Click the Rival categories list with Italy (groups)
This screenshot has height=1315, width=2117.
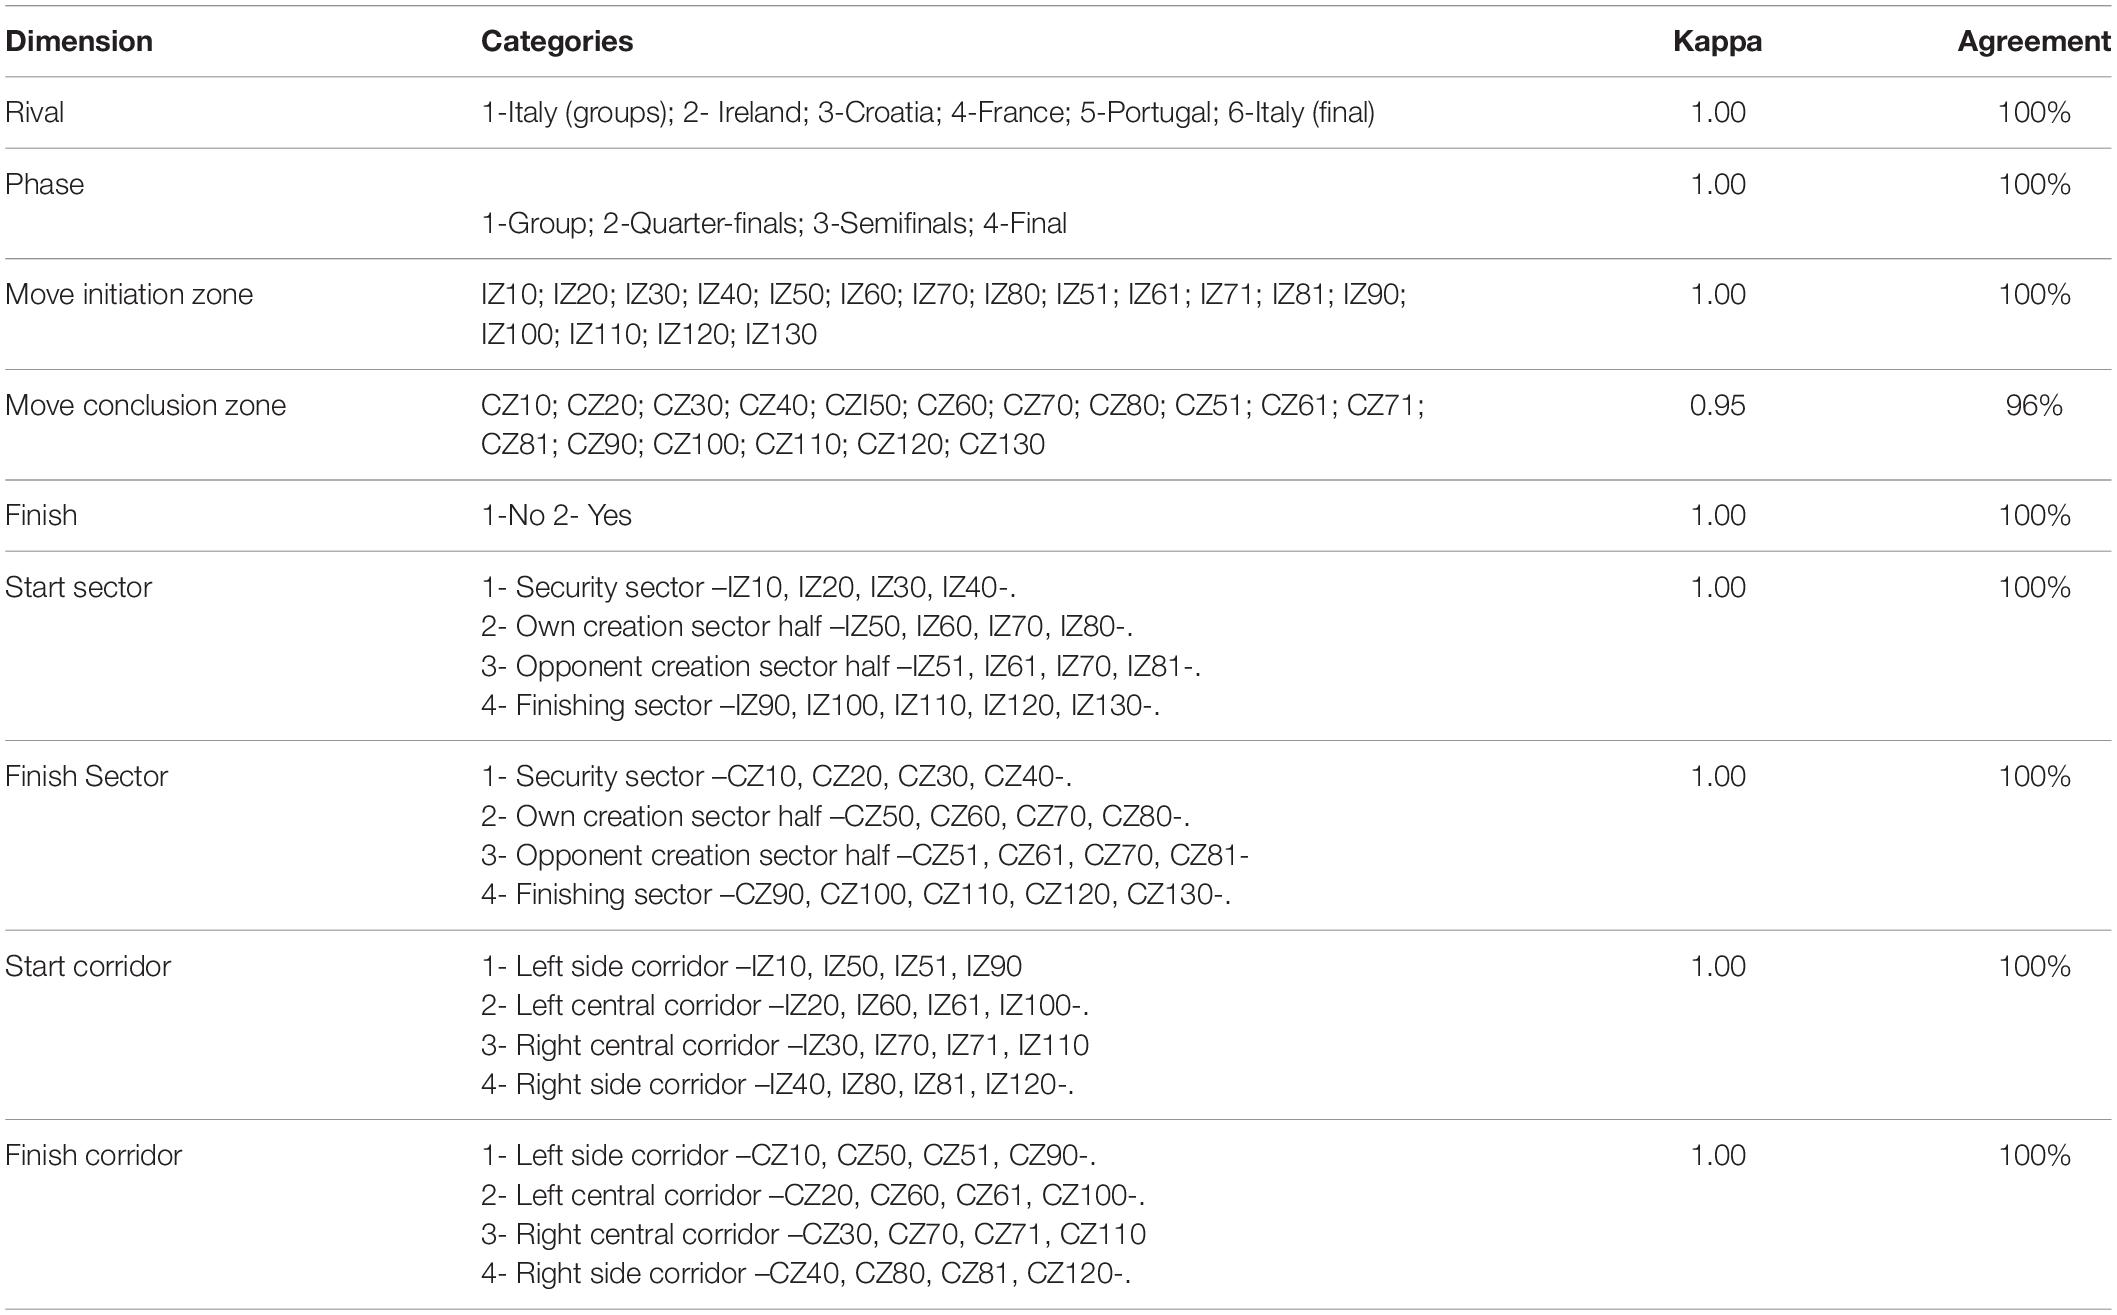928,112
